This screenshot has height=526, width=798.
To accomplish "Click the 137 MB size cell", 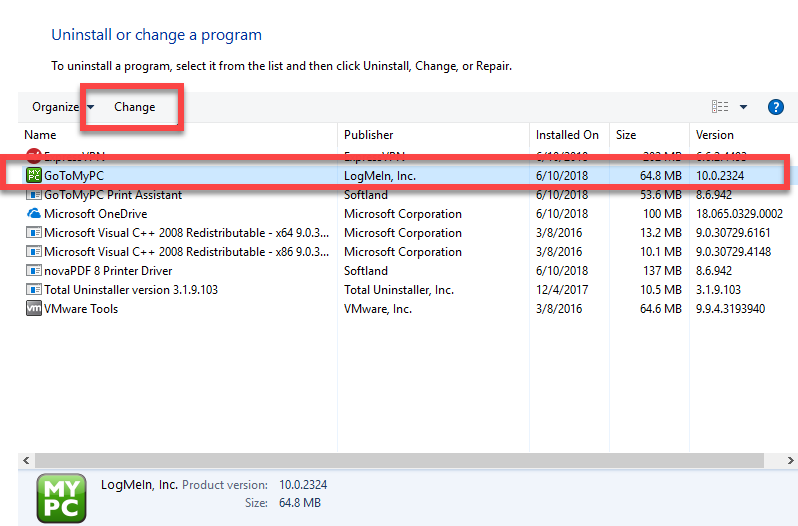I will 660,271.
